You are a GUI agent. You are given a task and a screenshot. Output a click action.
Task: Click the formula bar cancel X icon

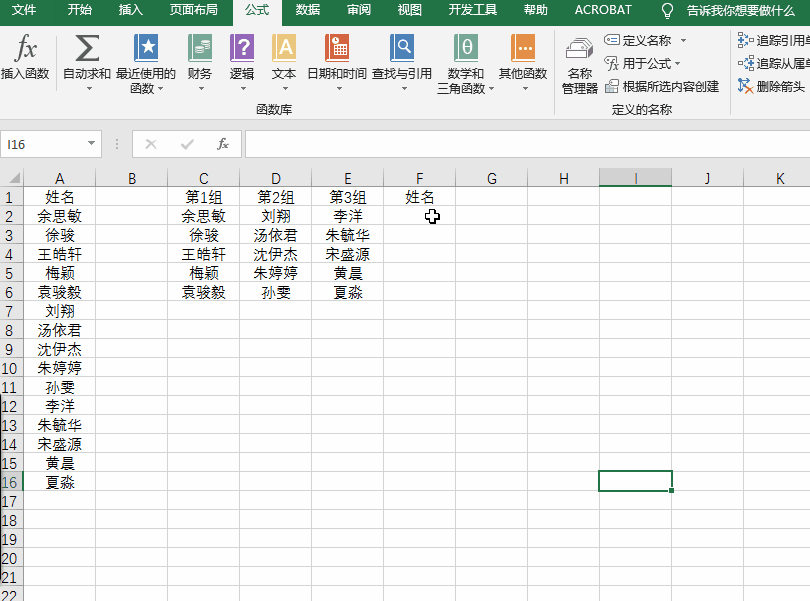pos(151,144)
